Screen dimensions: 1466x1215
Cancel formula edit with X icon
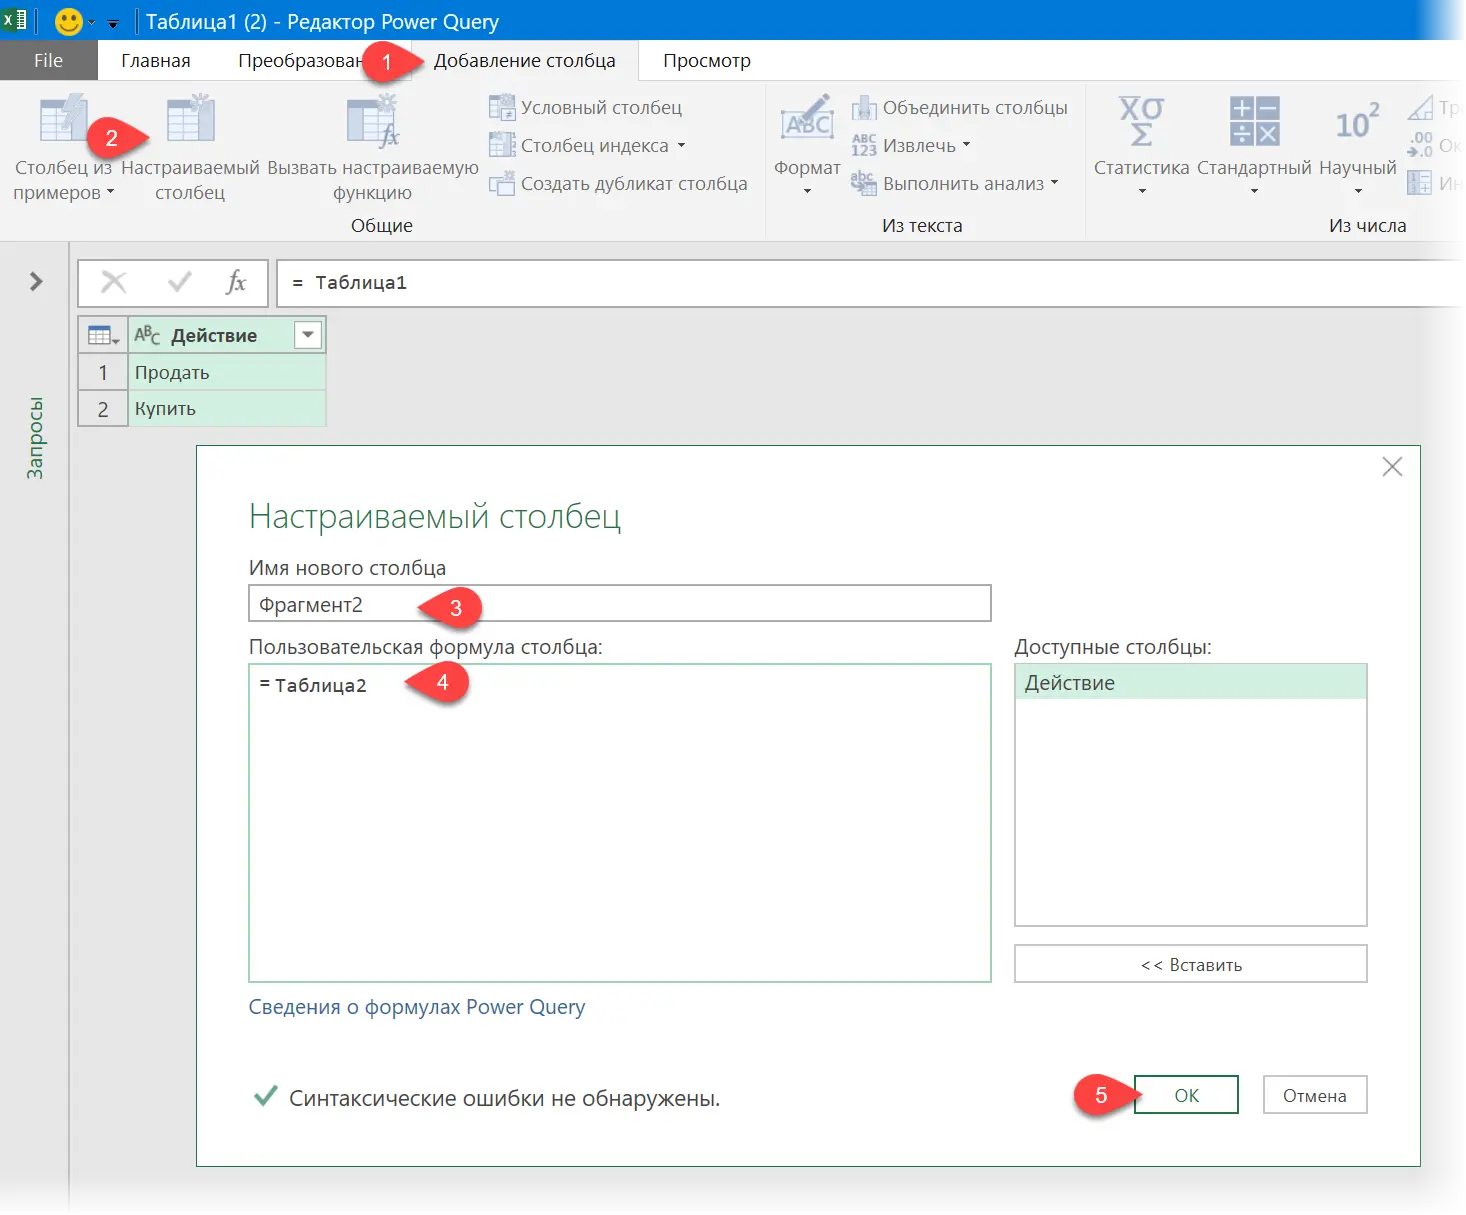(114, 283)
